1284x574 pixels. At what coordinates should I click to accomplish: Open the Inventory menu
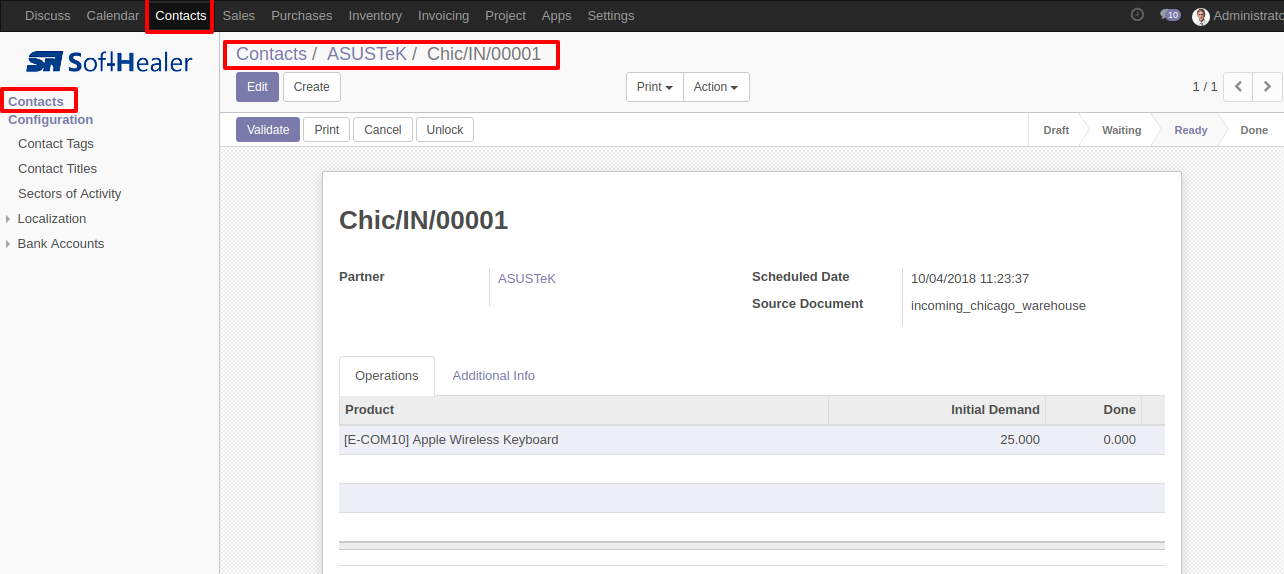pyautogui.click(x=375, y=16)
